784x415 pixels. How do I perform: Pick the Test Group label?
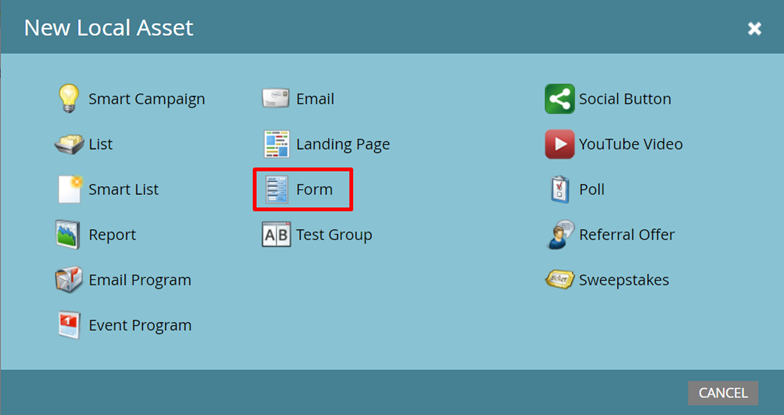click(334, 235)
